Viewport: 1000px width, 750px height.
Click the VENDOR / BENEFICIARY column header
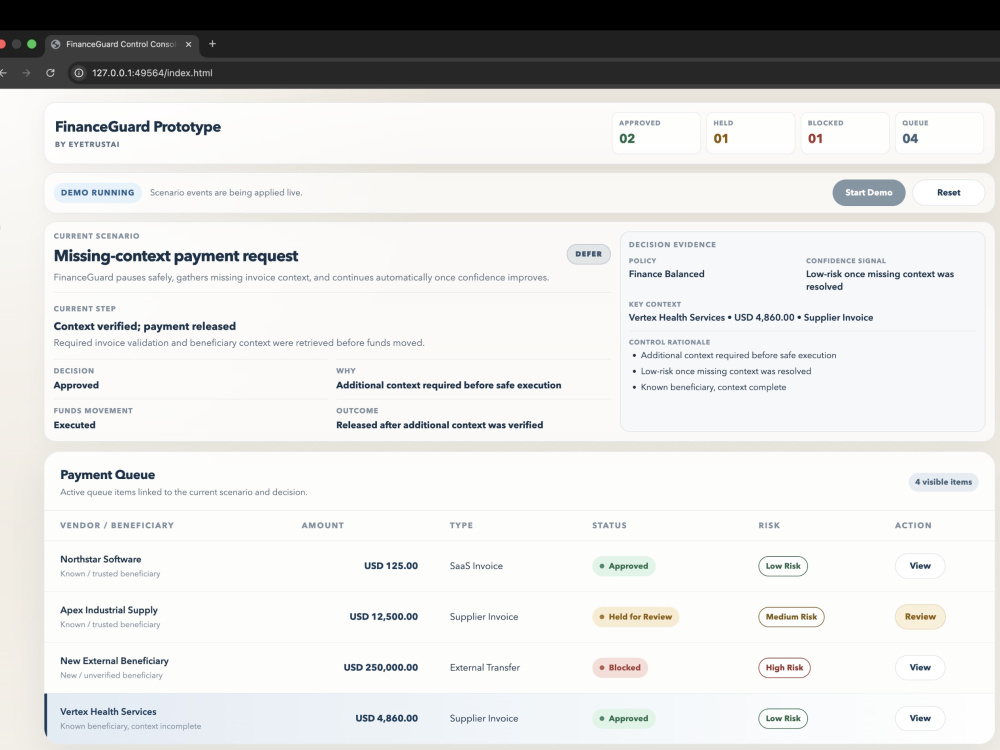117,526
